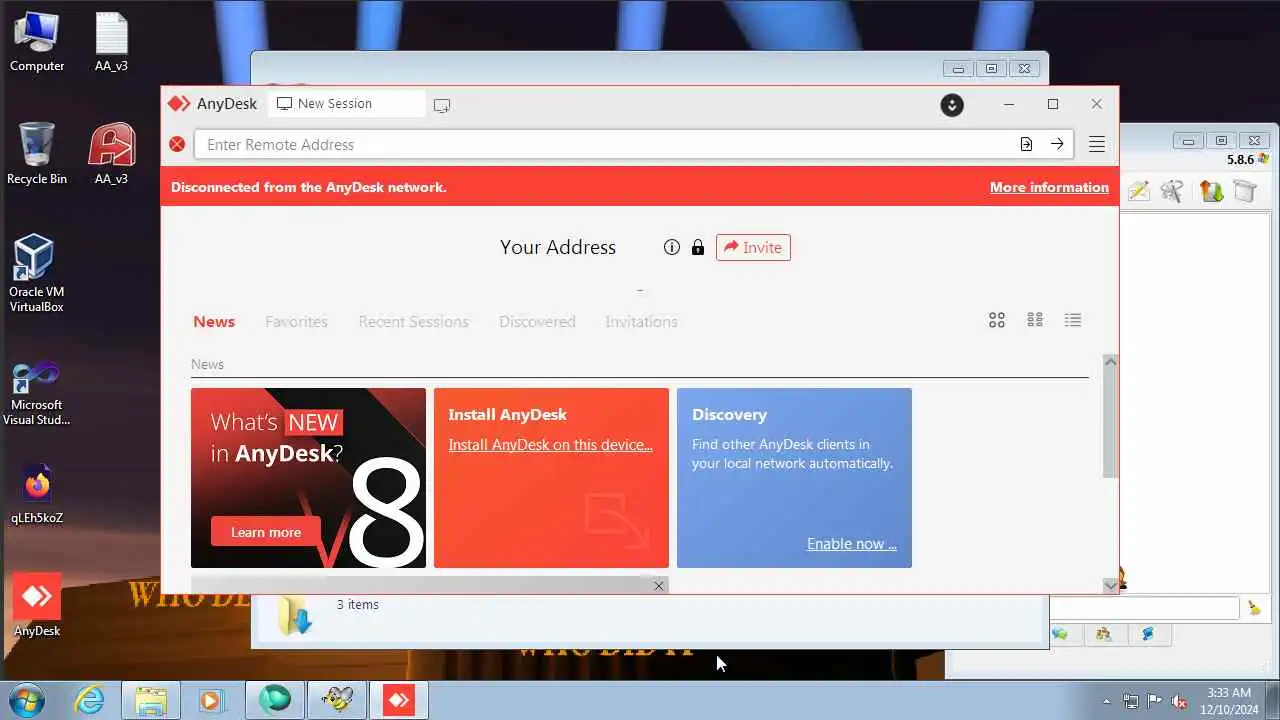Screen dimensions: 1280x720
Task: Select the Microsoft Visual Studio desktop shortcut
Action: click(37, 393)
